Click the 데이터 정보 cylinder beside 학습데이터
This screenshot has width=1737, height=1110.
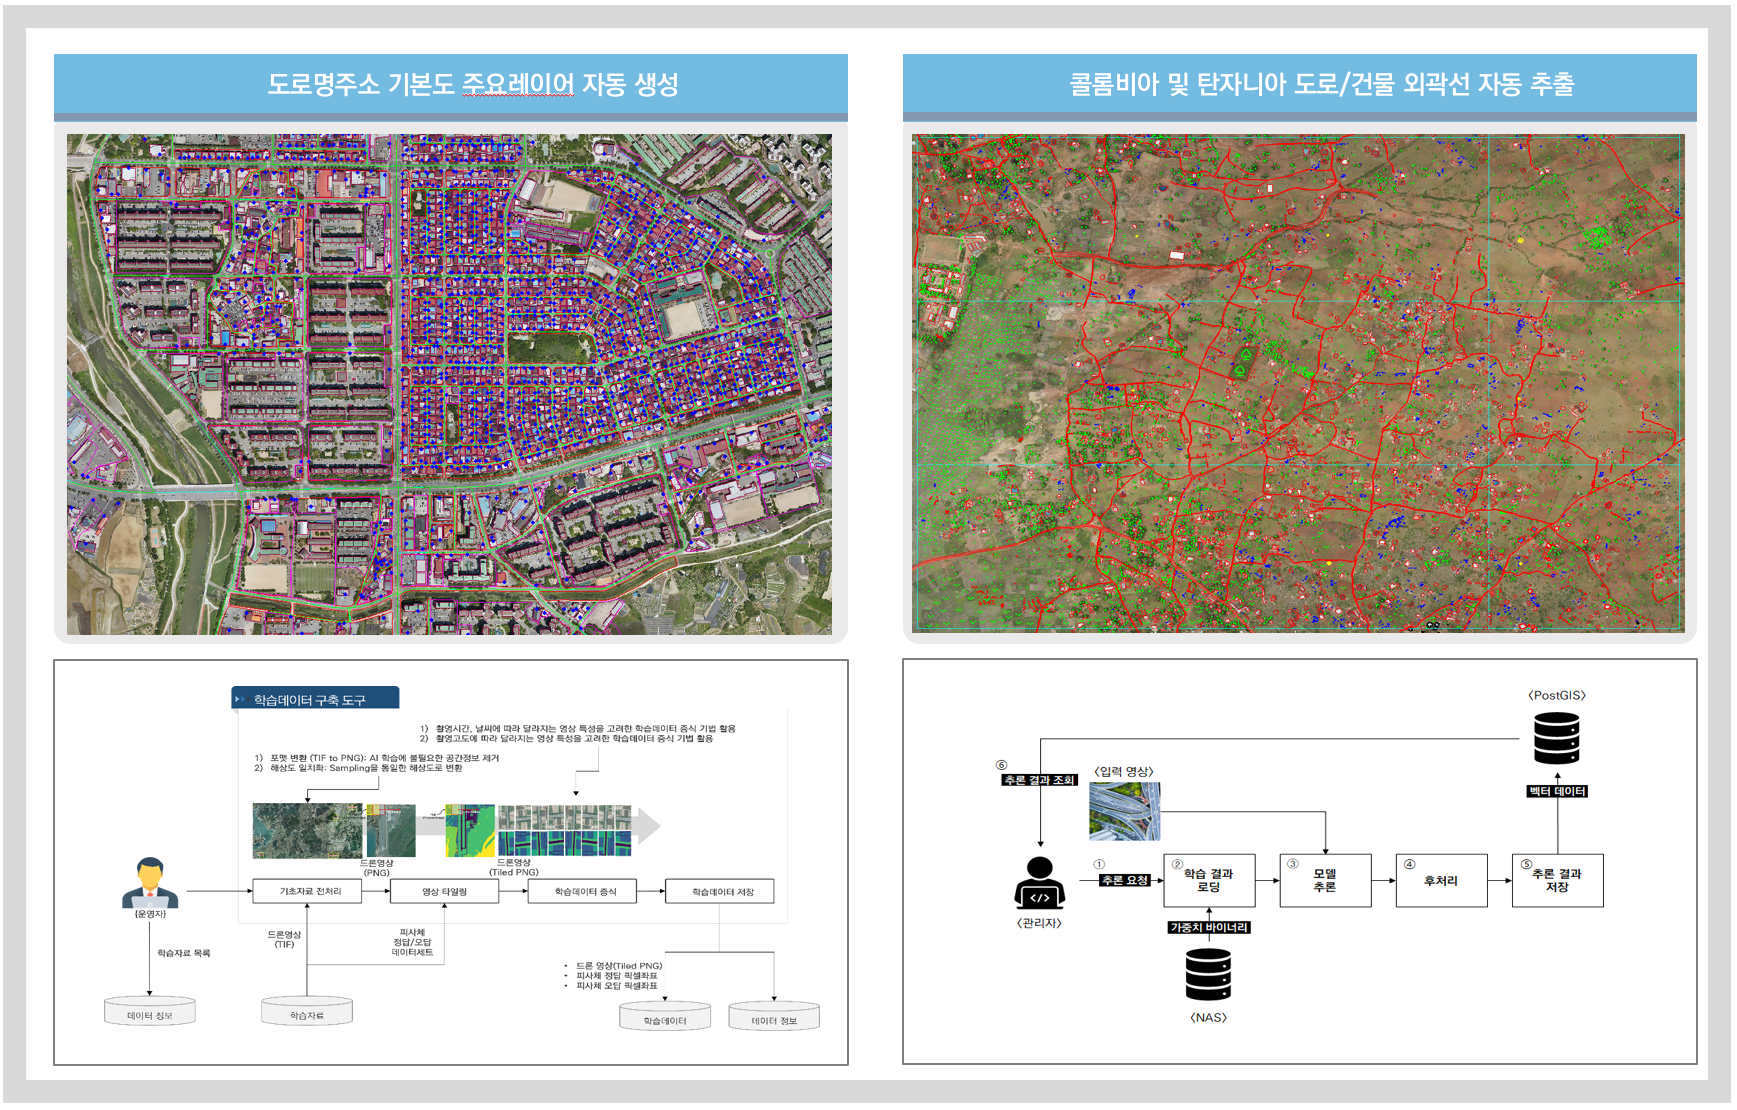[x=774, y=1016]
